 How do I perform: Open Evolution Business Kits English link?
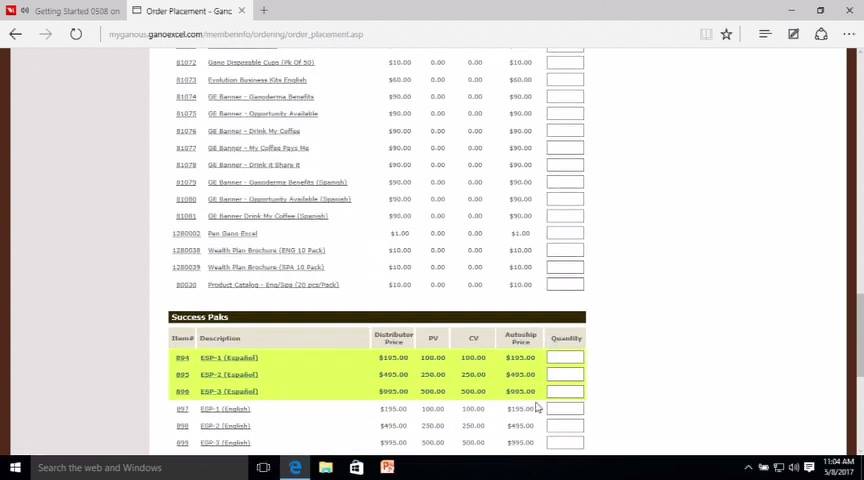[x=257, y=80]
